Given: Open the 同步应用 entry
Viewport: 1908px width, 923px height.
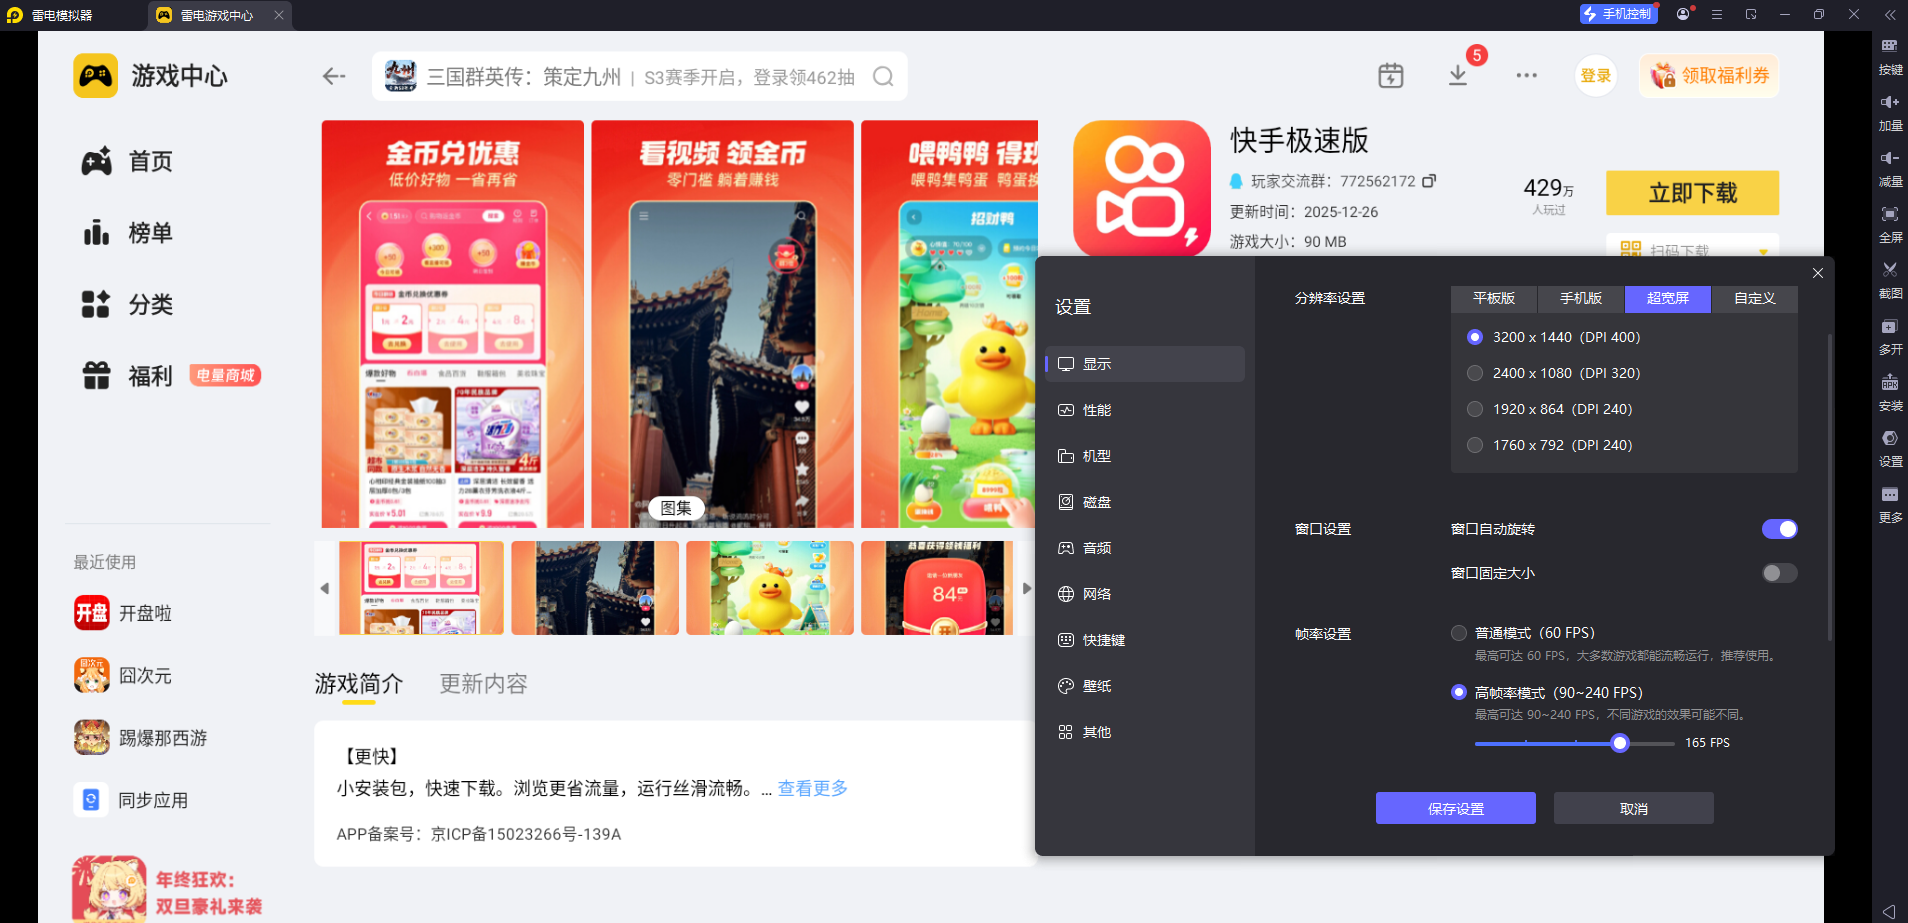Looking at the screenshot, I should [131, 800].
